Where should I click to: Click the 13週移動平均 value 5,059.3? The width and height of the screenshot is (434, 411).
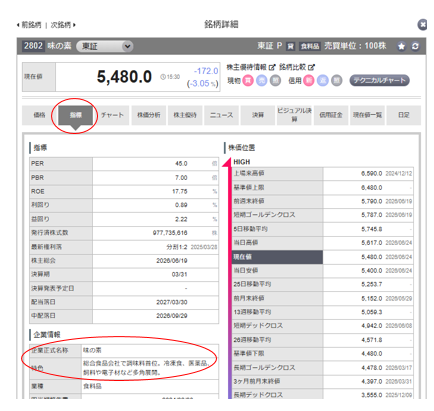[372, 312]
